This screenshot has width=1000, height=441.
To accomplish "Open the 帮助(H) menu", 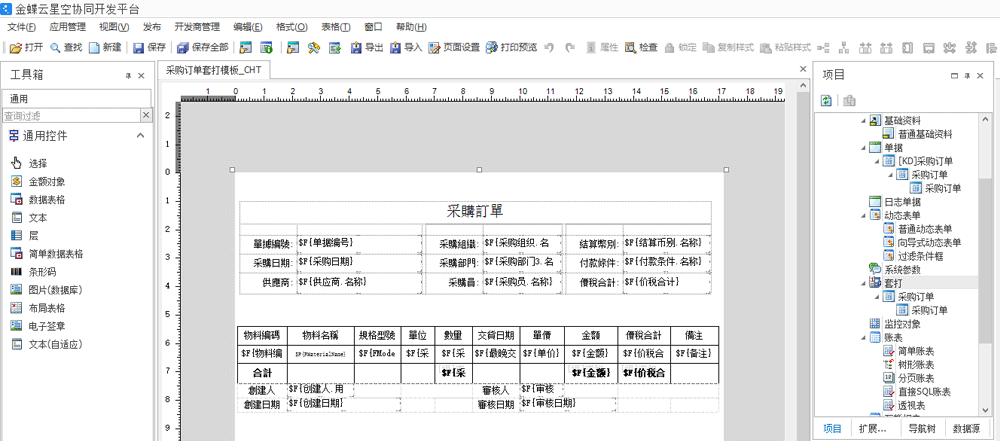I will pyautogui.click(x=411, y=27).
